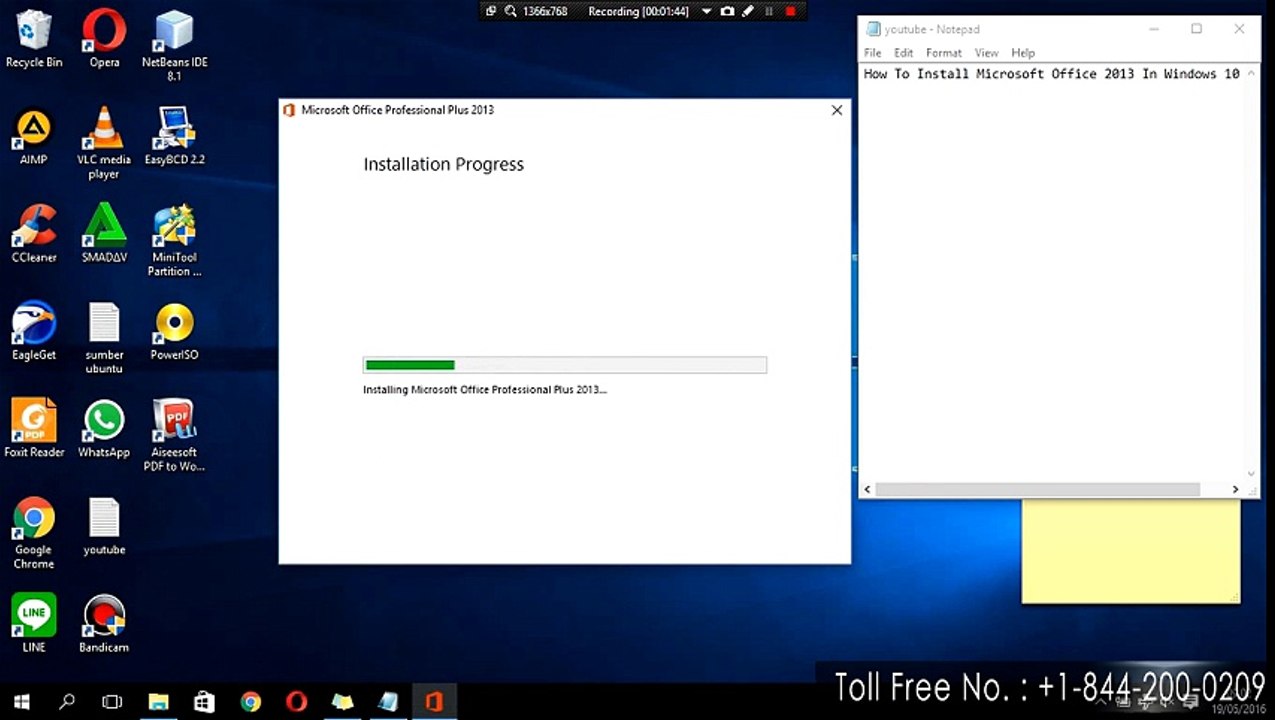Image resolution: width=1275 pixels, height=720 pixels.
Task: Open WhatsApp desktop shortcut
Action: coord(104,429)
